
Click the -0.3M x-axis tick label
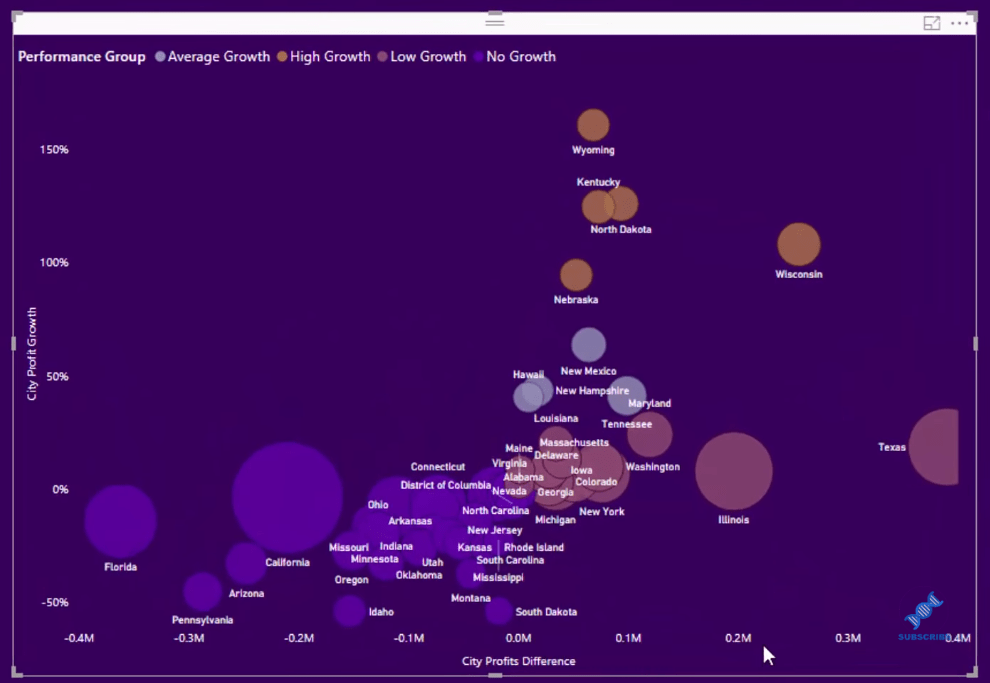189,638
